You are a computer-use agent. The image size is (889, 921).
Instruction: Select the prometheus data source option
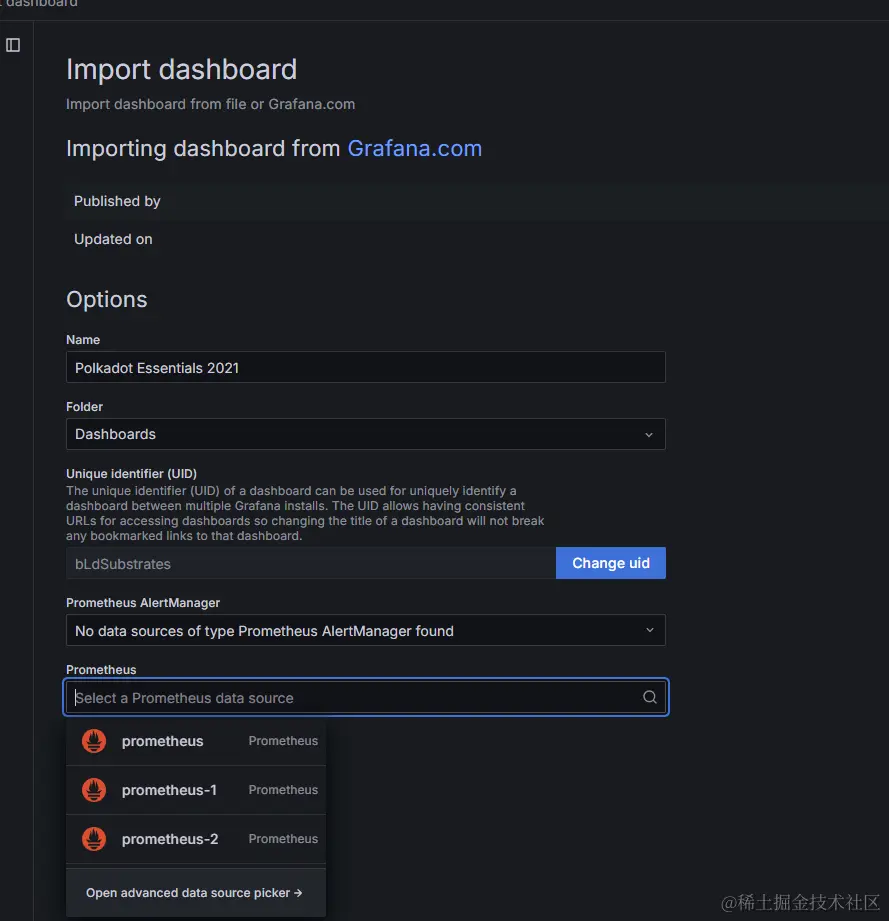point(196,741)
